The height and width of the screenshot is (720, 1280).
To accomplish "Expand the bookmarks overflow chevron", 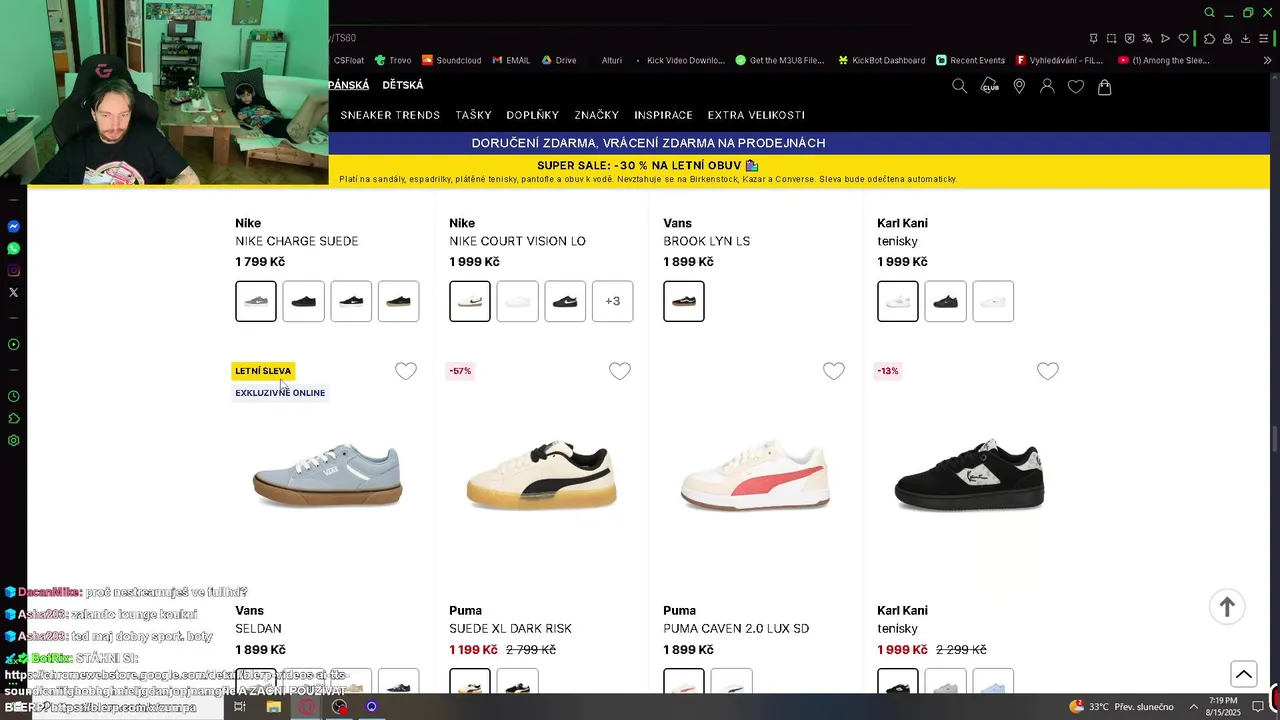I will click(x=1268, y=60).
